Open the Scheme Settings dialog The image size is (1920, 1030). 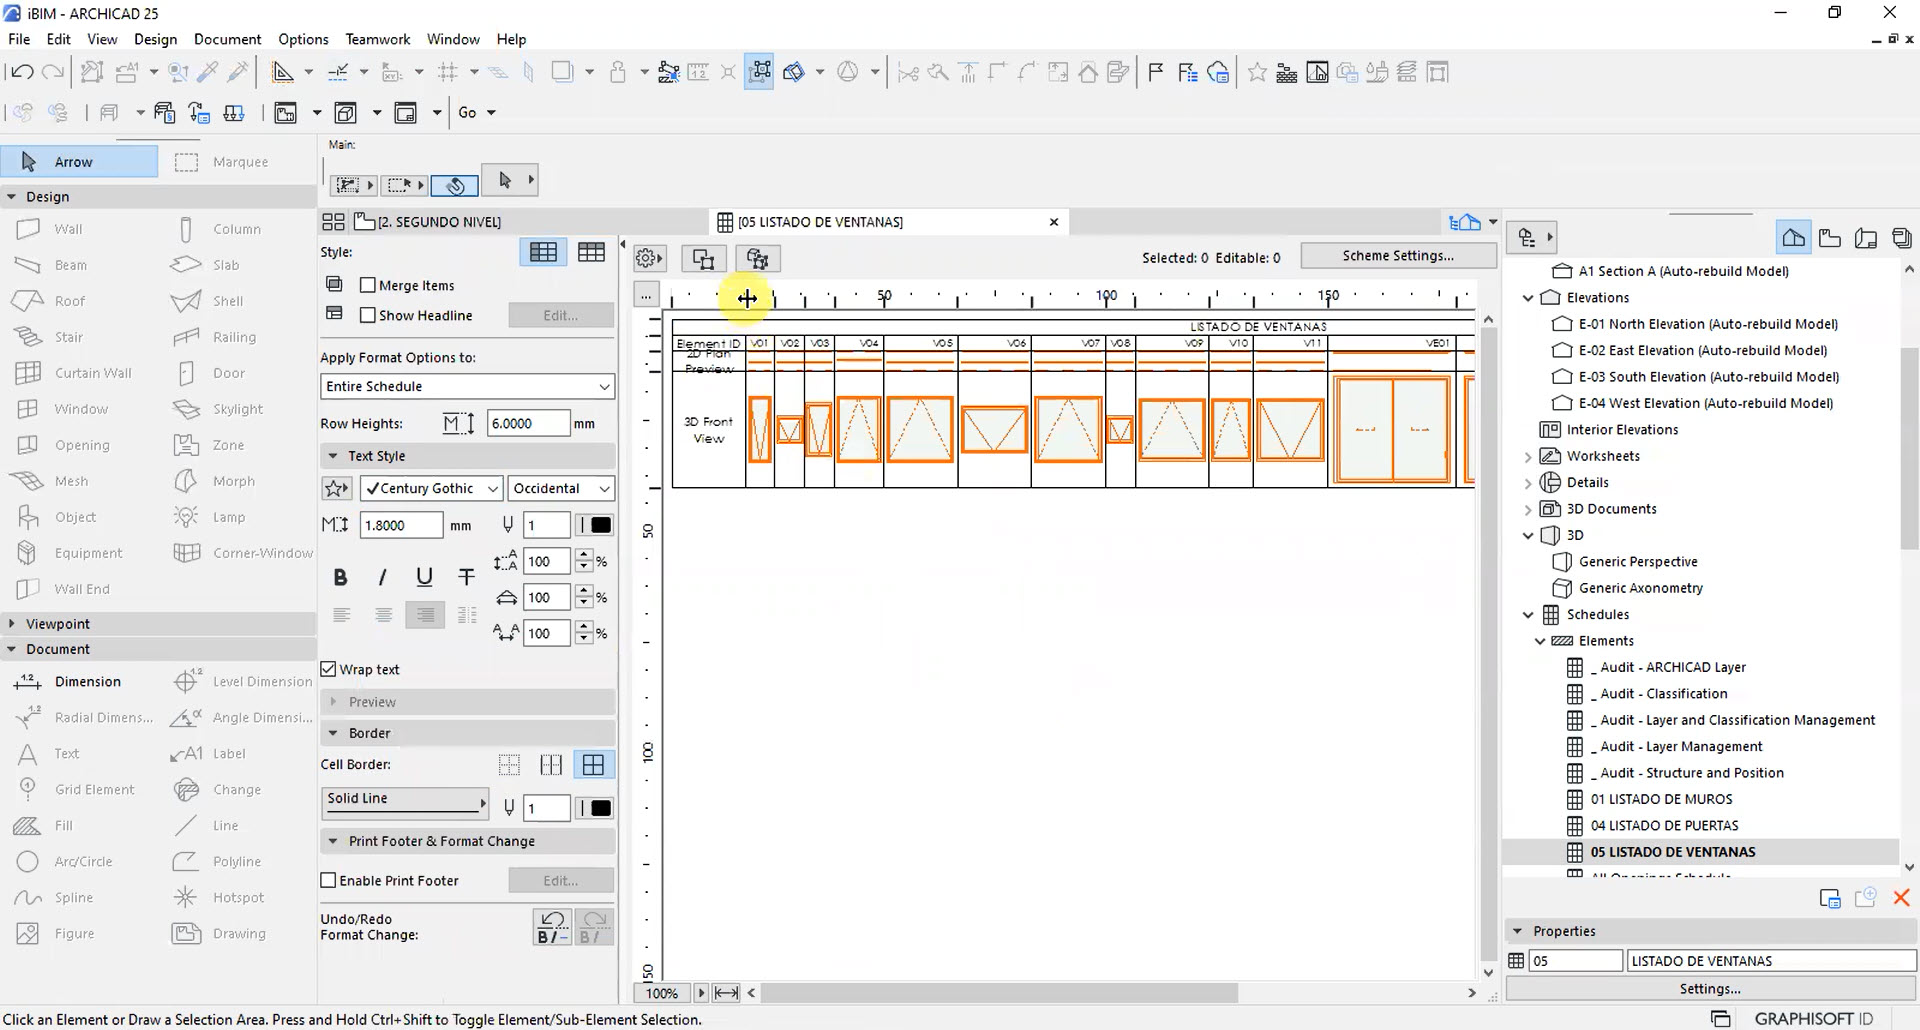1397,255
